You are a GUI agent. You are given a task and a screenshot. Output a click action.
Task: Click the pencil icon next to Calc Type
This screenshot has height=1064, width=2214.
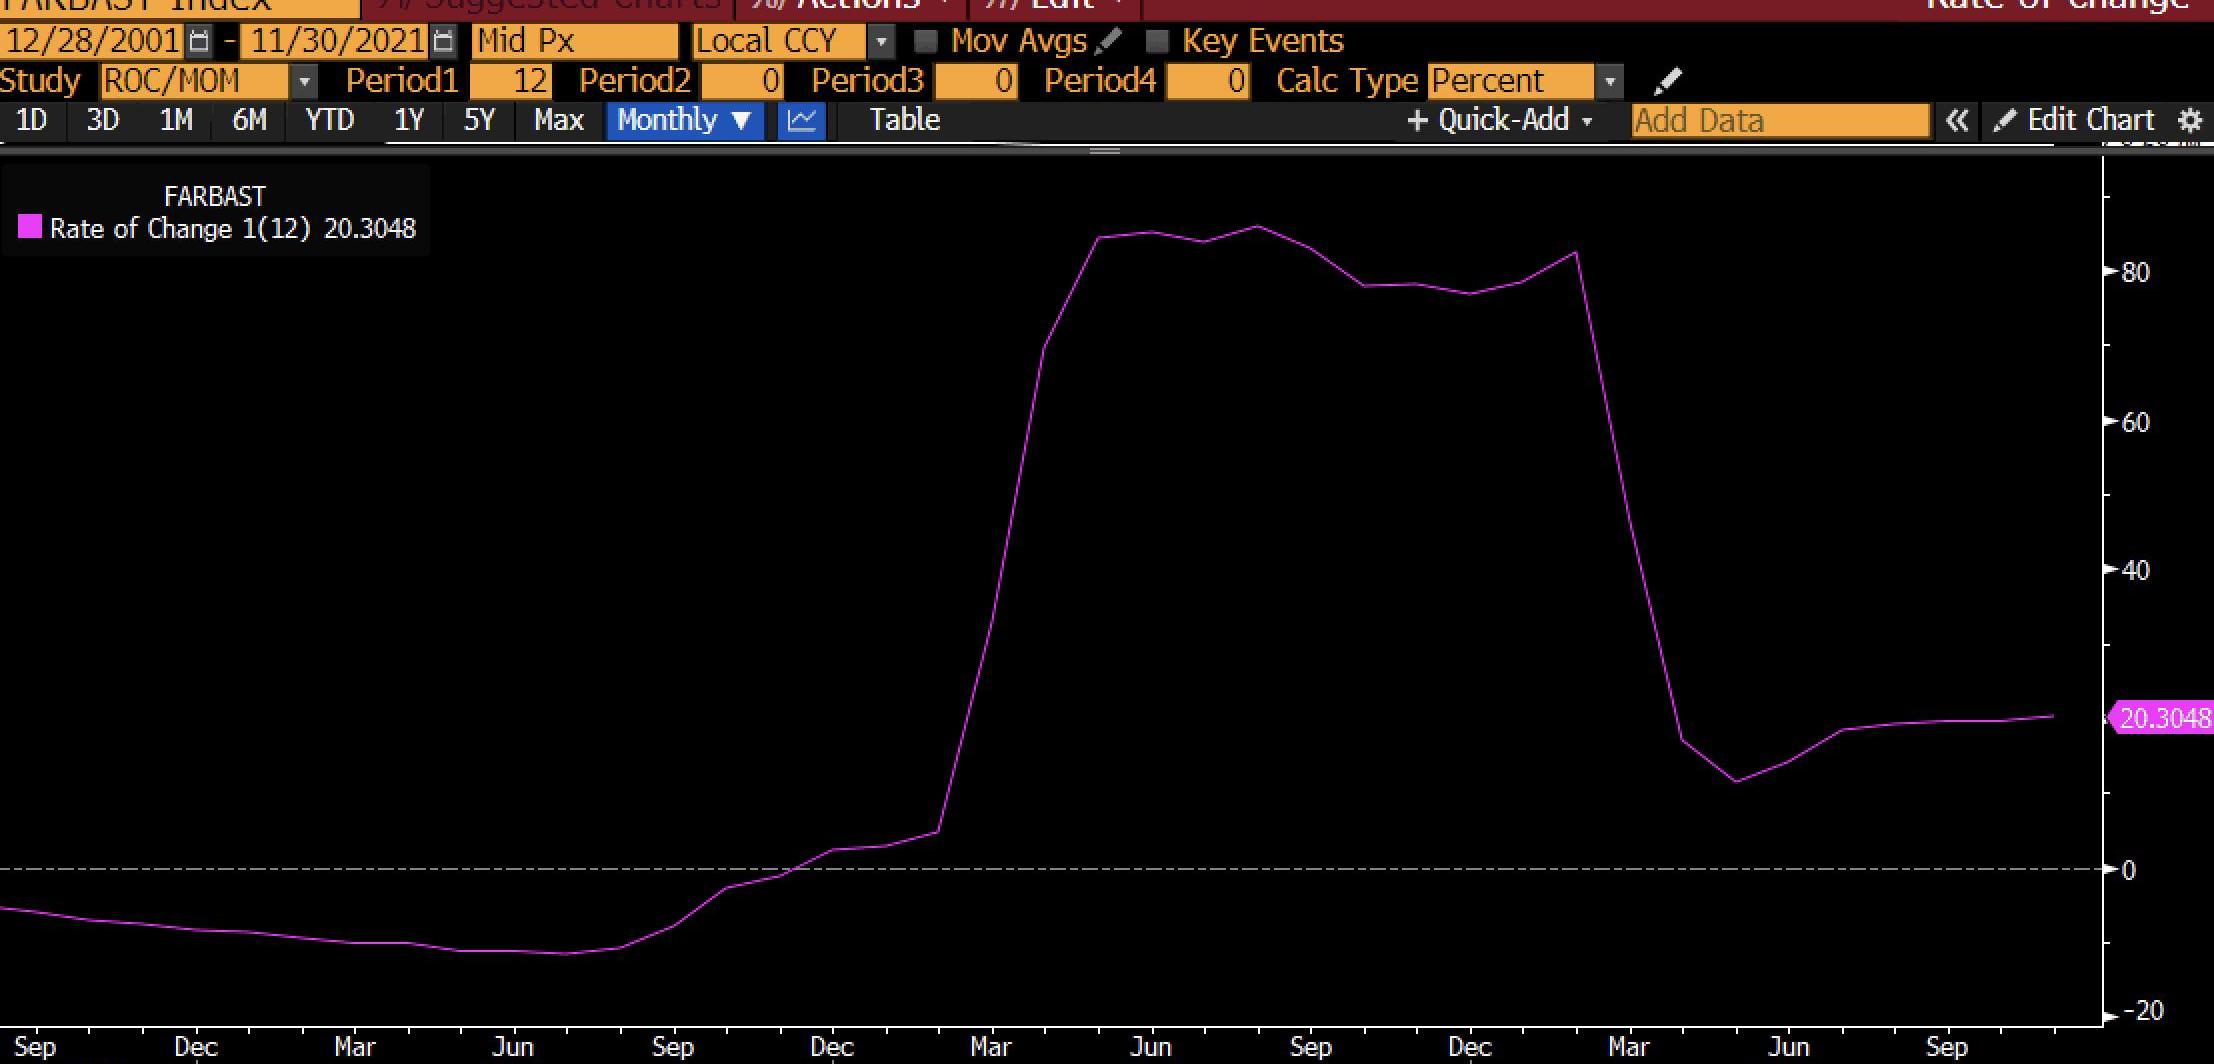point(1667,81)
